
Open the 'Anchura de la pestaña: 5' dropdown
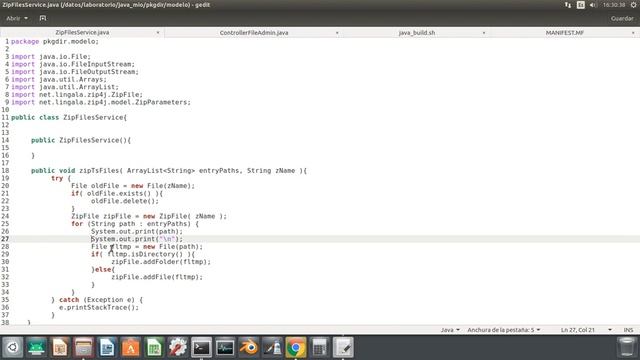click(x=504, y=330)
